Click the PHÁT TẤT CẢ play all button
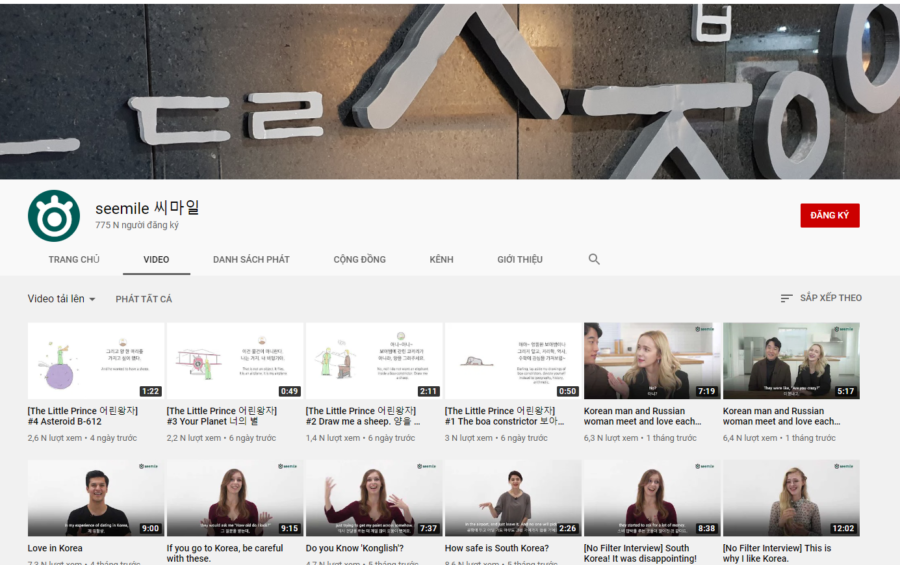The height and width of the screenshot is (565, 900). [x=143, y=299]
